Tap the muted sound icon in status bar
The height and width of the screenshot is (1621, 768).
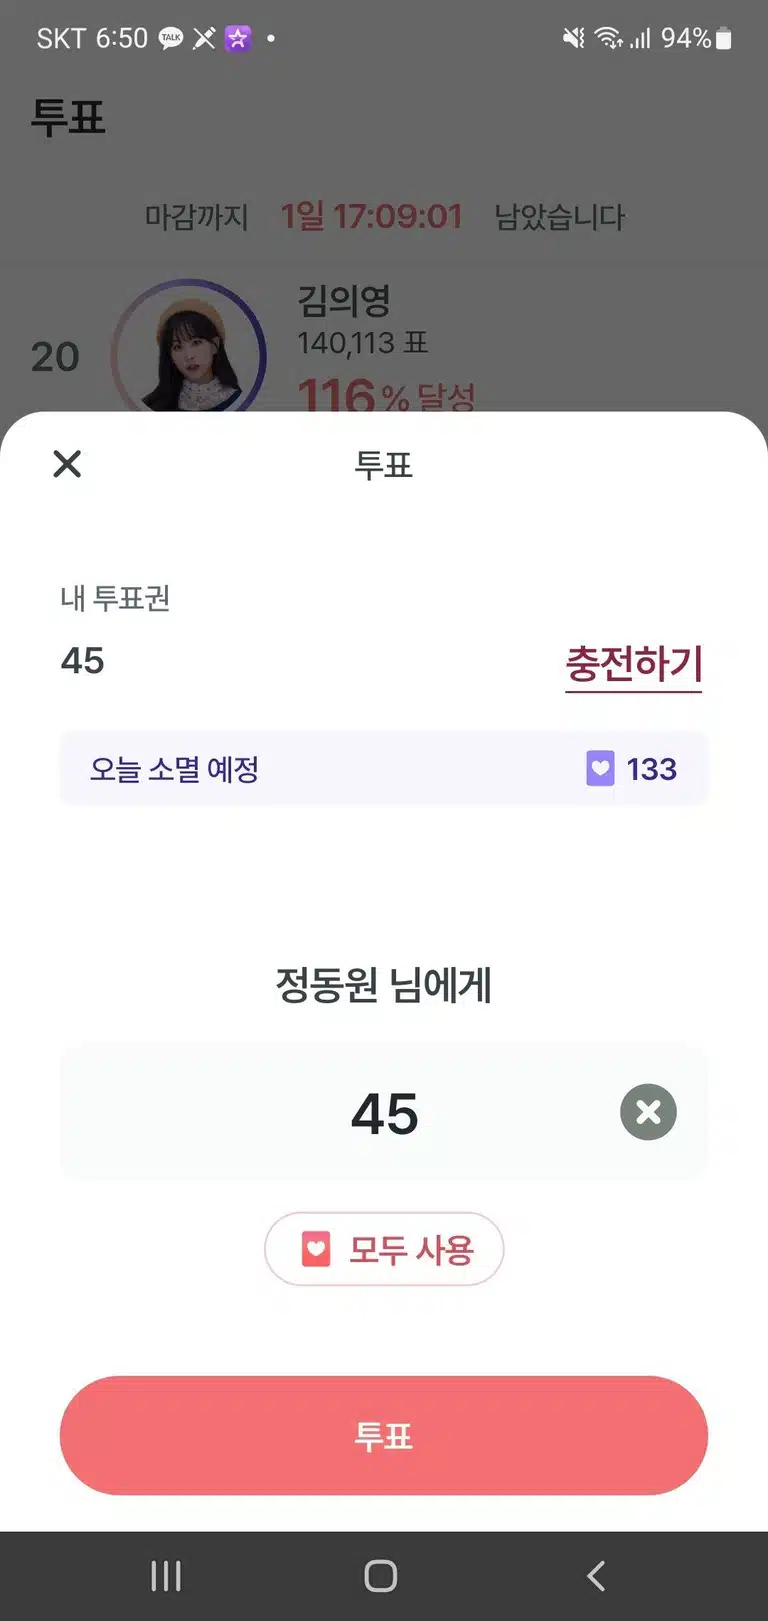[573, 39]
